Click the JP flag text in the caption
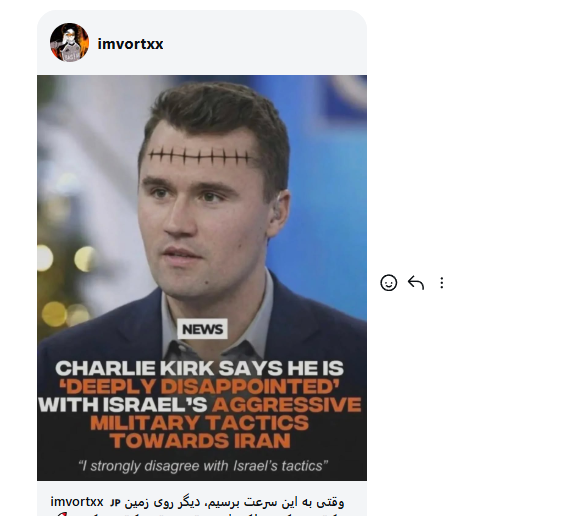Viewport: 570px width, 516px height. click(115, 503)
